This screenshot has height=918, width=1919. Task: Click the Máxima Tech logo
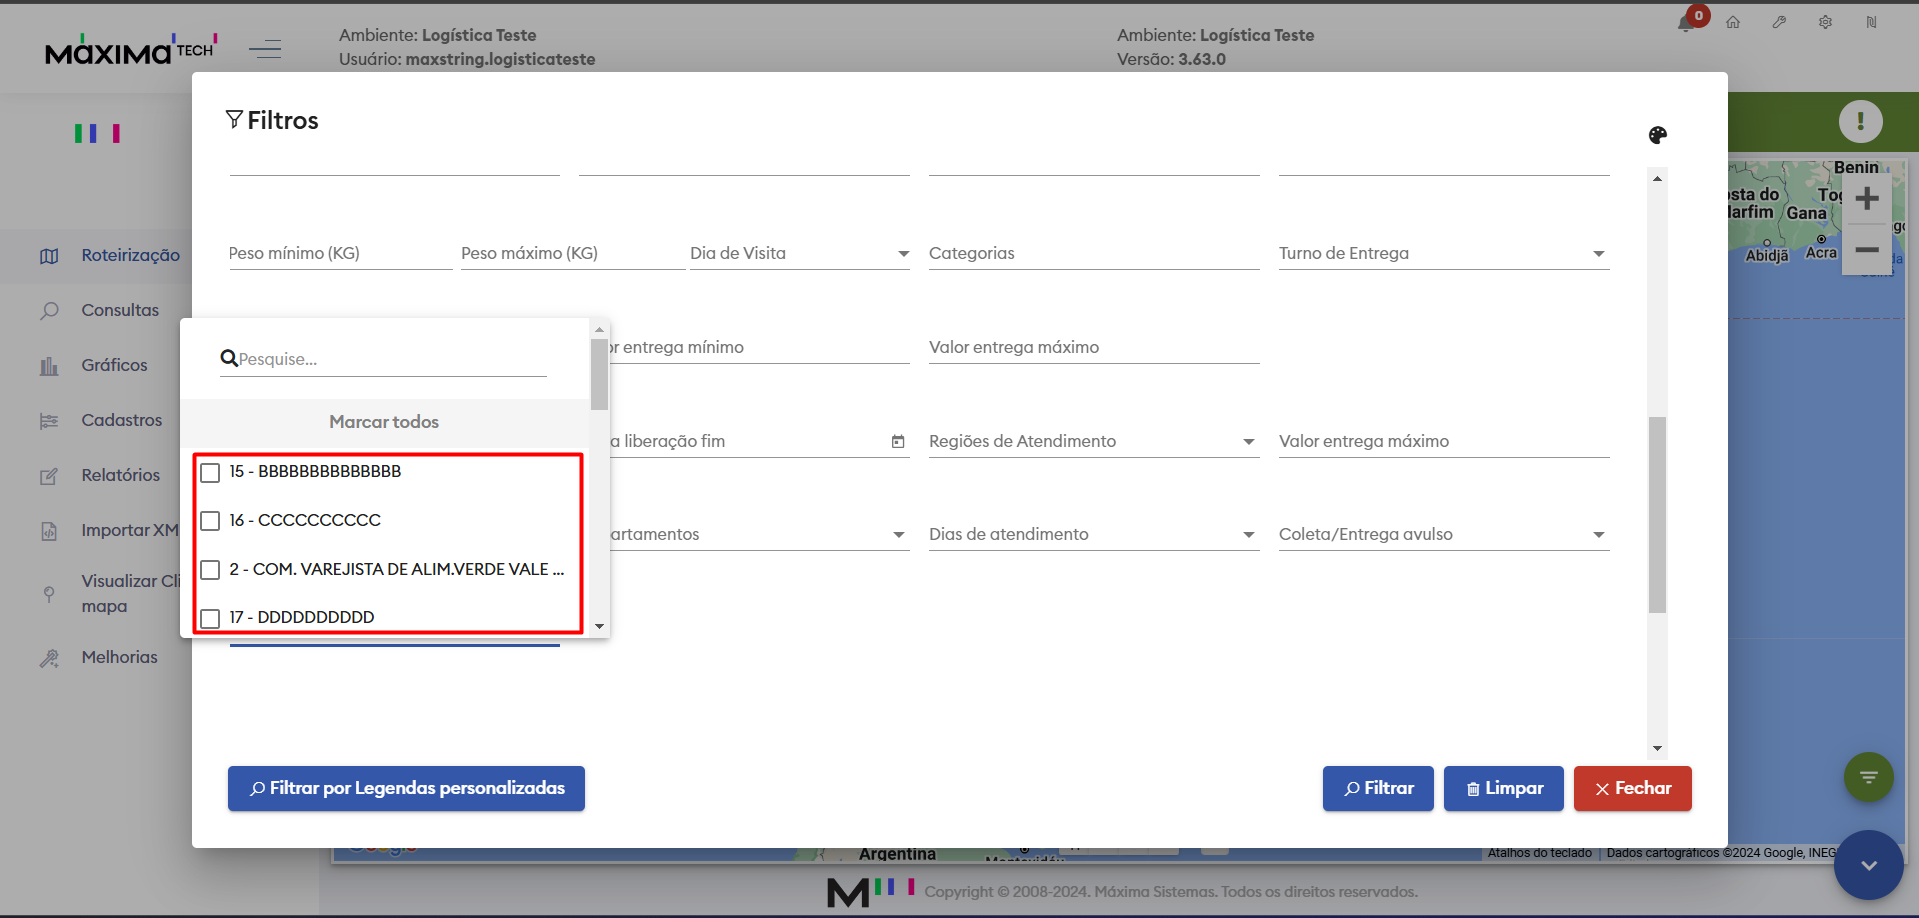coord(131,50)
